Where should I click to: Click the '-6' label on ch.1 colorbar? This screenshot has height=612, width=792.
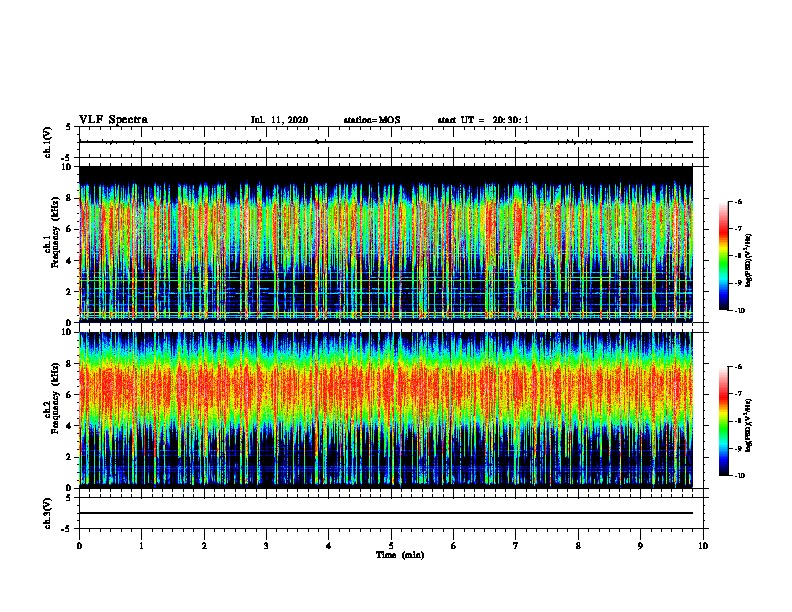pyautogui.click(x=738, y=201)
